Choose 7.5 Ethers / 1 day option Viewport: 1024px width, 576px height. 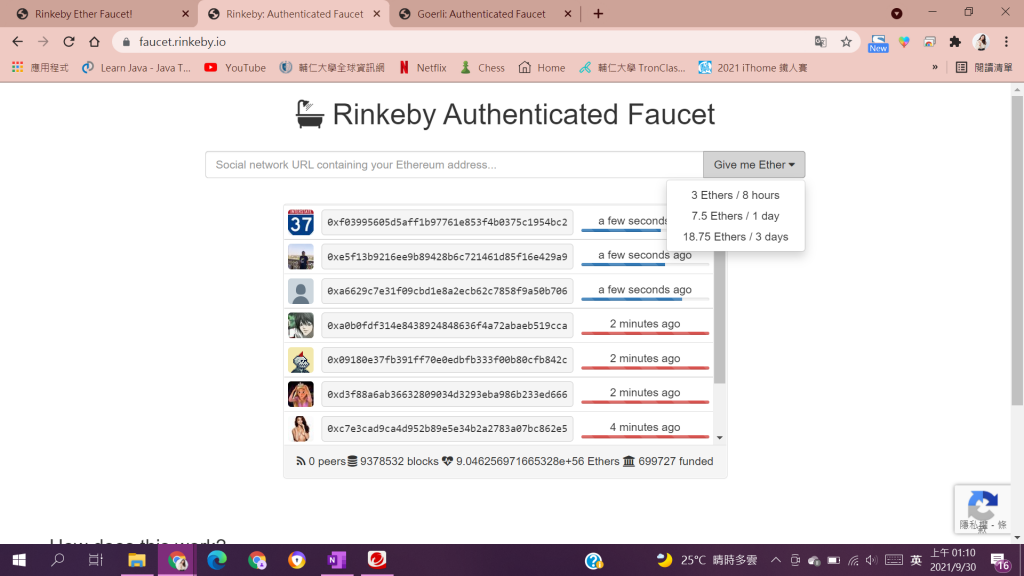pyautogui.click(x=735, y=216)
